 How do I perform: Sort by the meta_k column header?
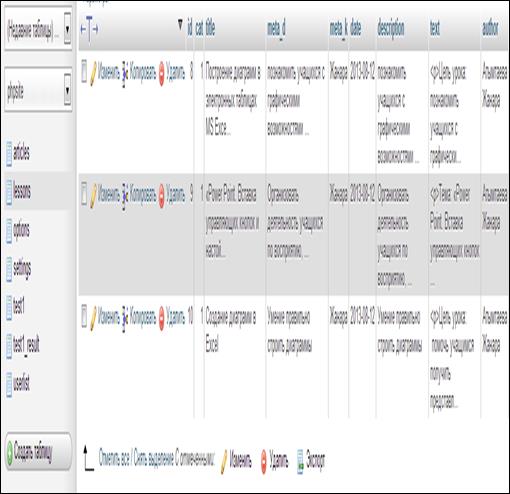pyautogui.click(x=338, y=29)
